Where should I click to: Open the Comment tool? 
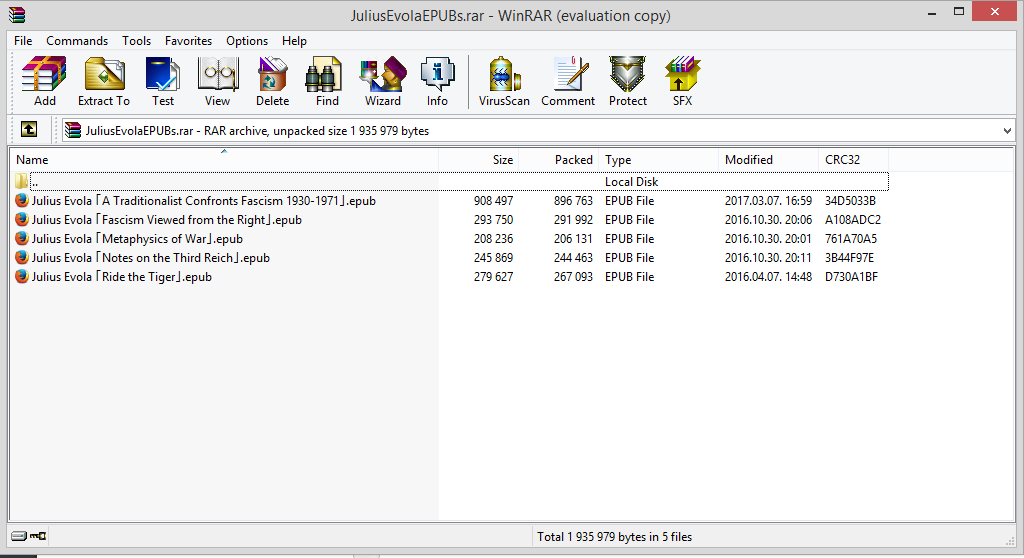pyautogui.click(x=568, y=81)
